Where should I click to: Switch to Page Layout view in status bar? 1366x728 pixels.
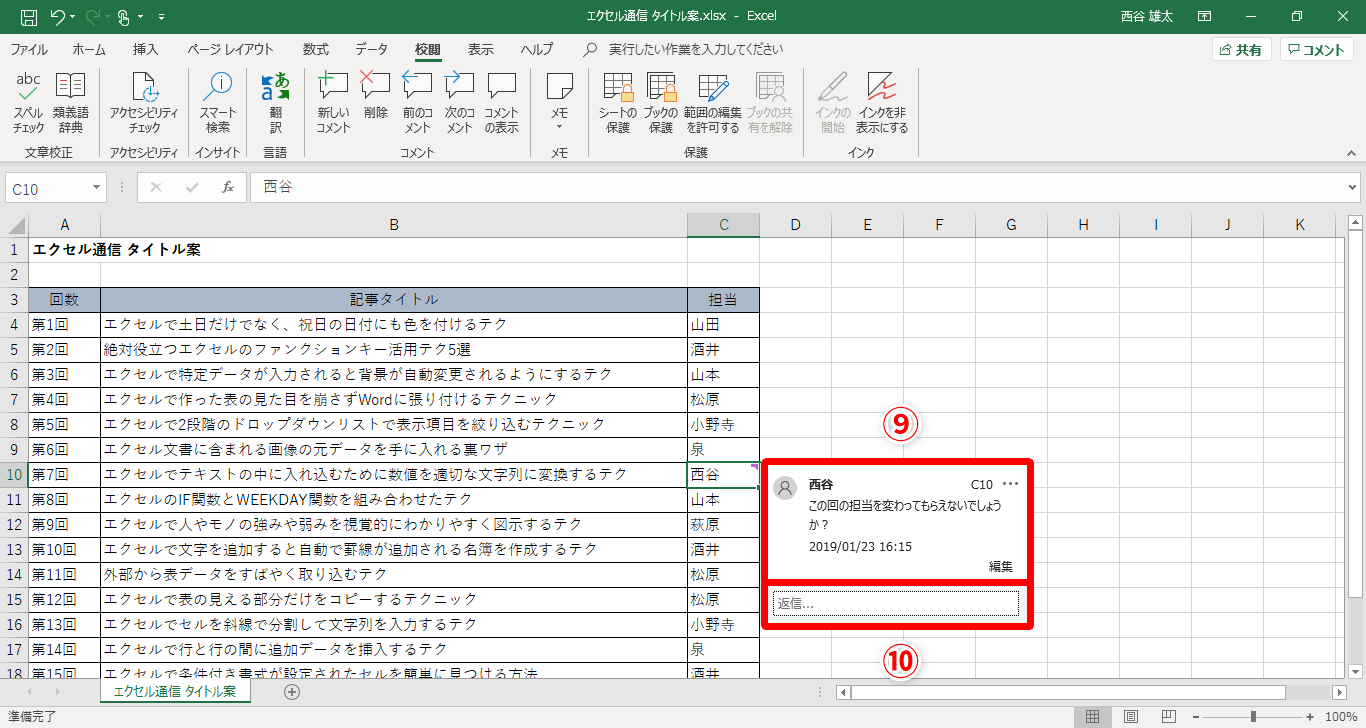(1131, 717)
